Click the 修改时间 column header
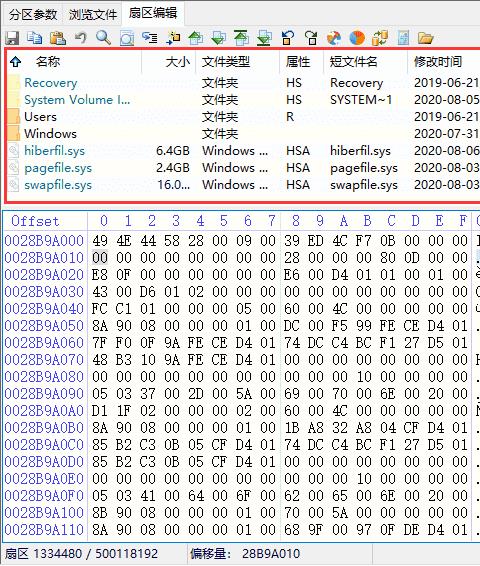Screen dimensions: 480x566 point(438,62)
